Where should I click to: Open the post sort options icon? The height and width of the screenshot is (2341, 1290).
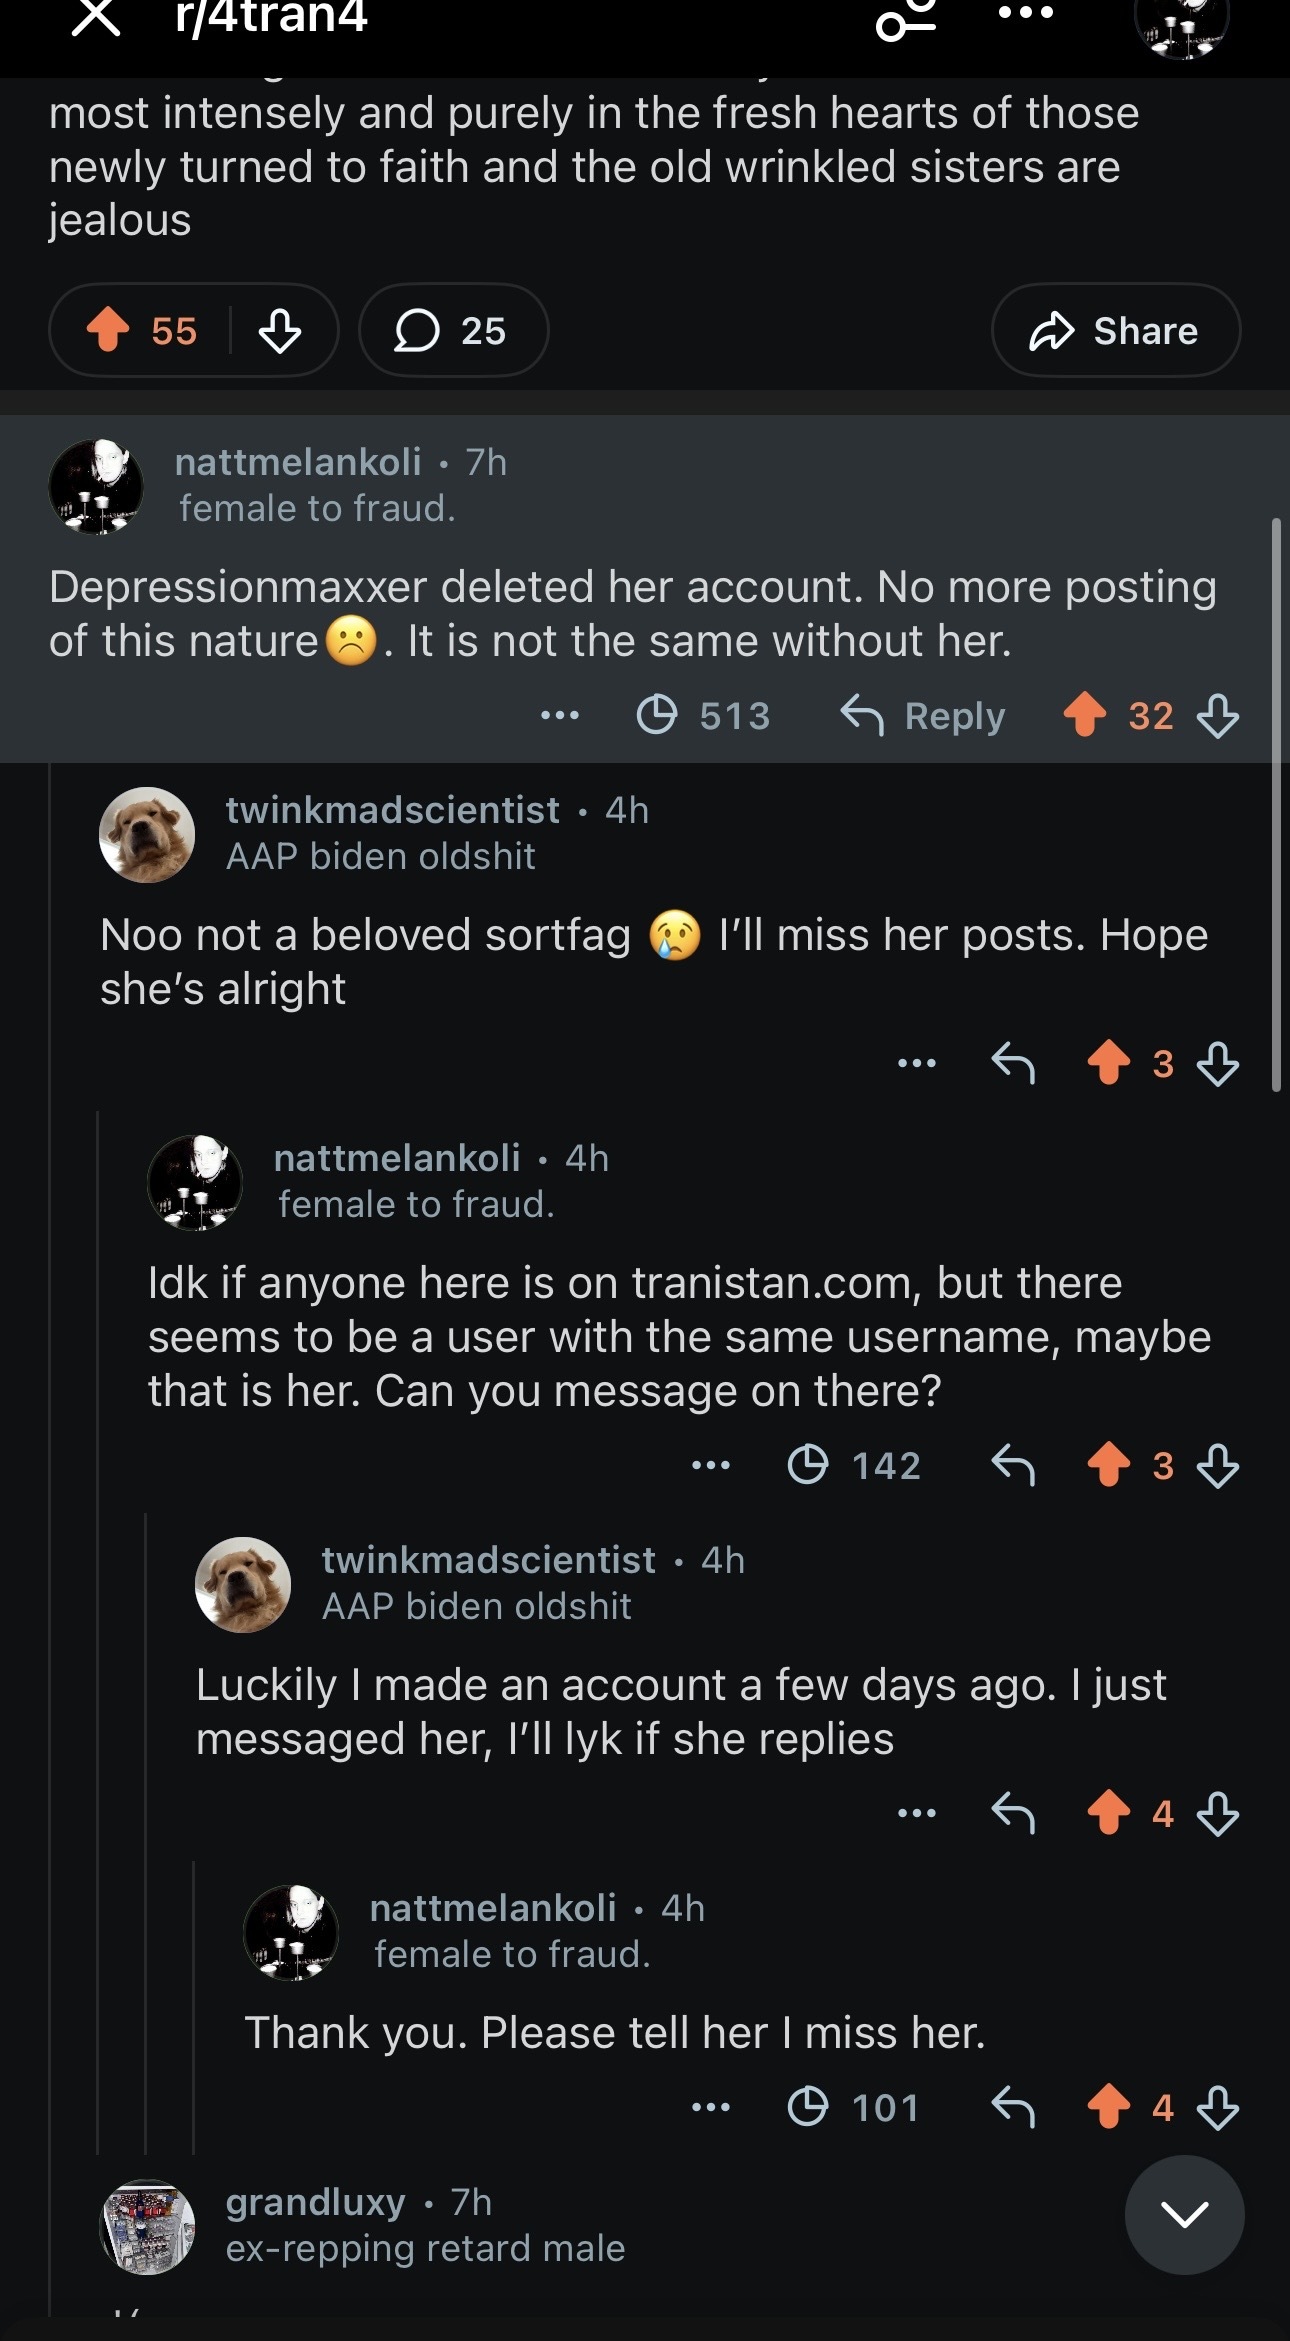pyautogui.click(x=906, y=20)
